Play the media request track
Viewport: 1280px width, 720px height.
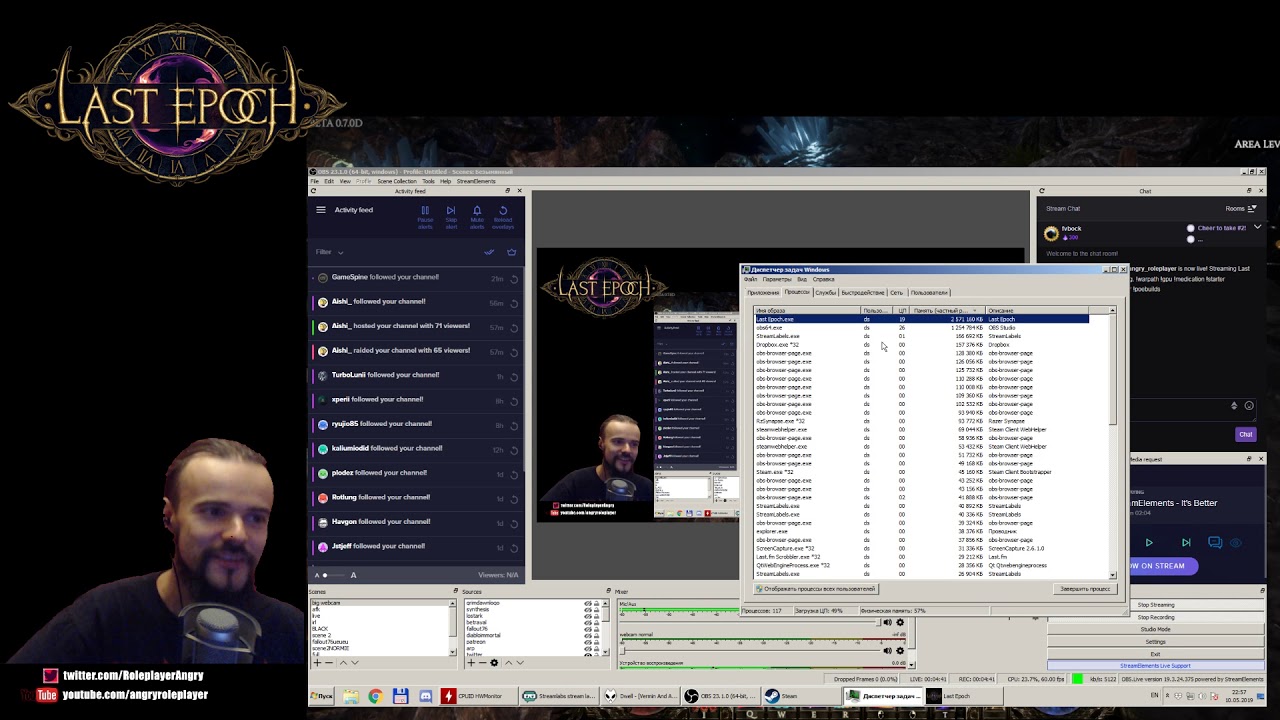pyautogui.click(x=1149, y=543)
